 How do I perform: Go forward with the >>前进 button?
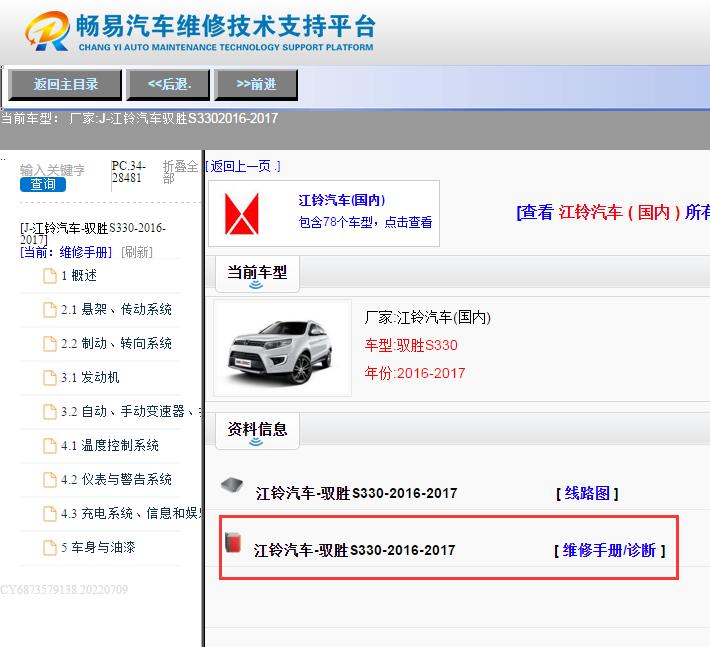tap(256, 85)
